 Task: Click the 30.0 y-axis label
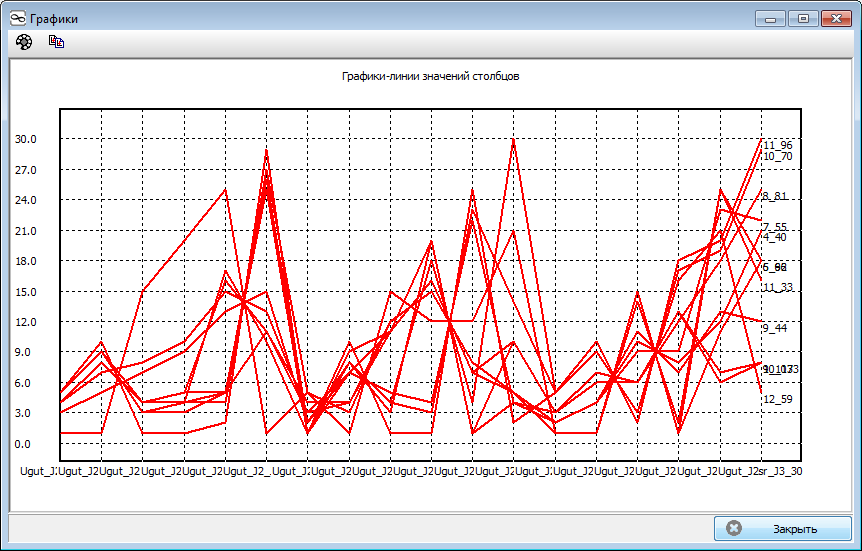[x=26, y=139]
